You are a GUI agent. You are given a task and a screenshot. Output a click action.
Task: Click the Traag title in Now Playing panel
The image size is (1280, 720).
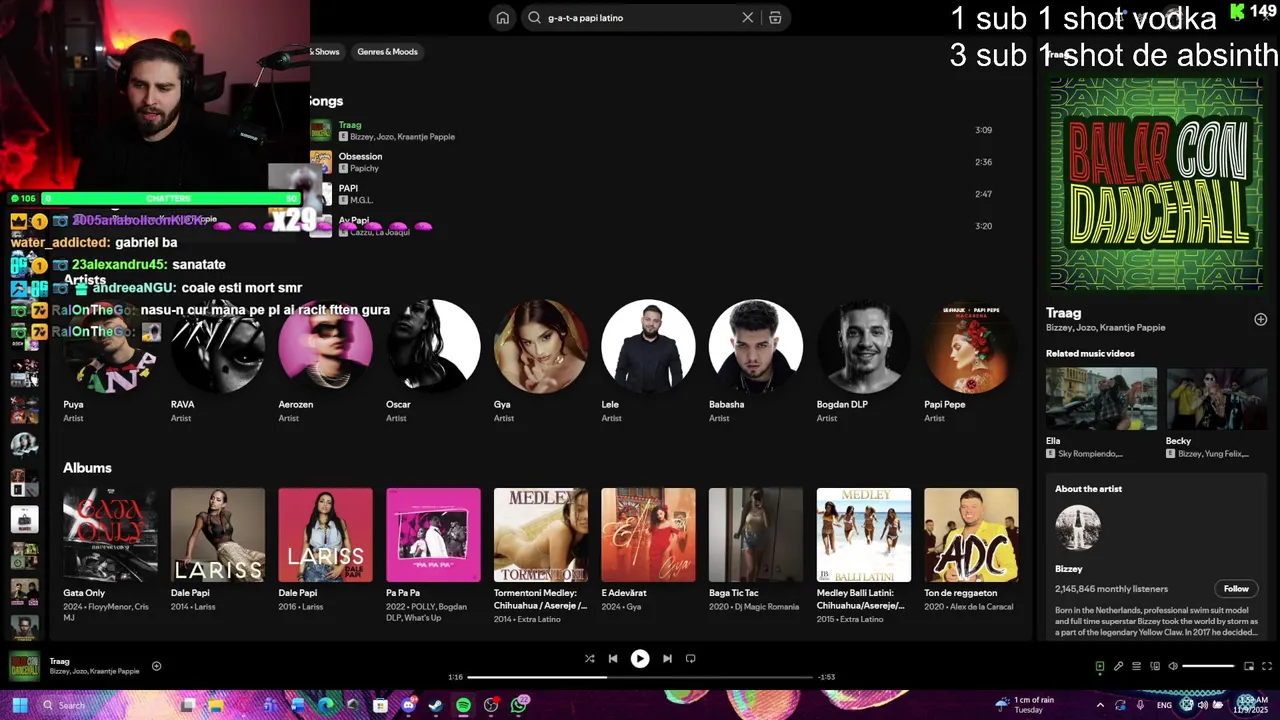click(1063, 313)
